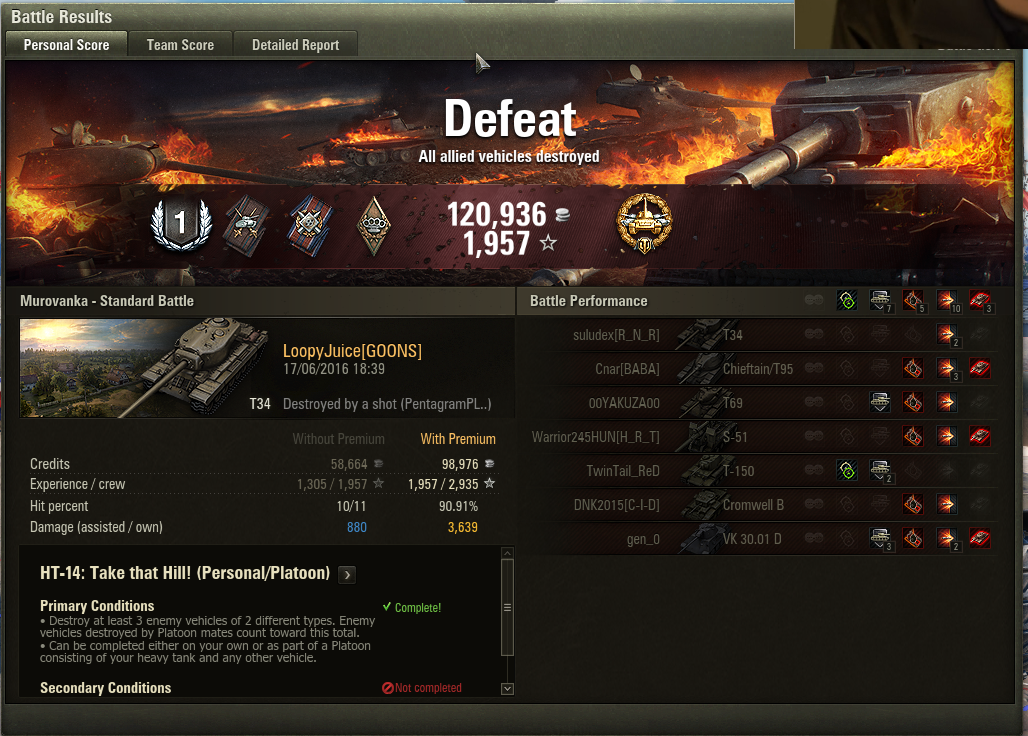The width and height of the screenshot is (1028, 736).
Task: Switch to the Team Score tab
Action: 180,45
